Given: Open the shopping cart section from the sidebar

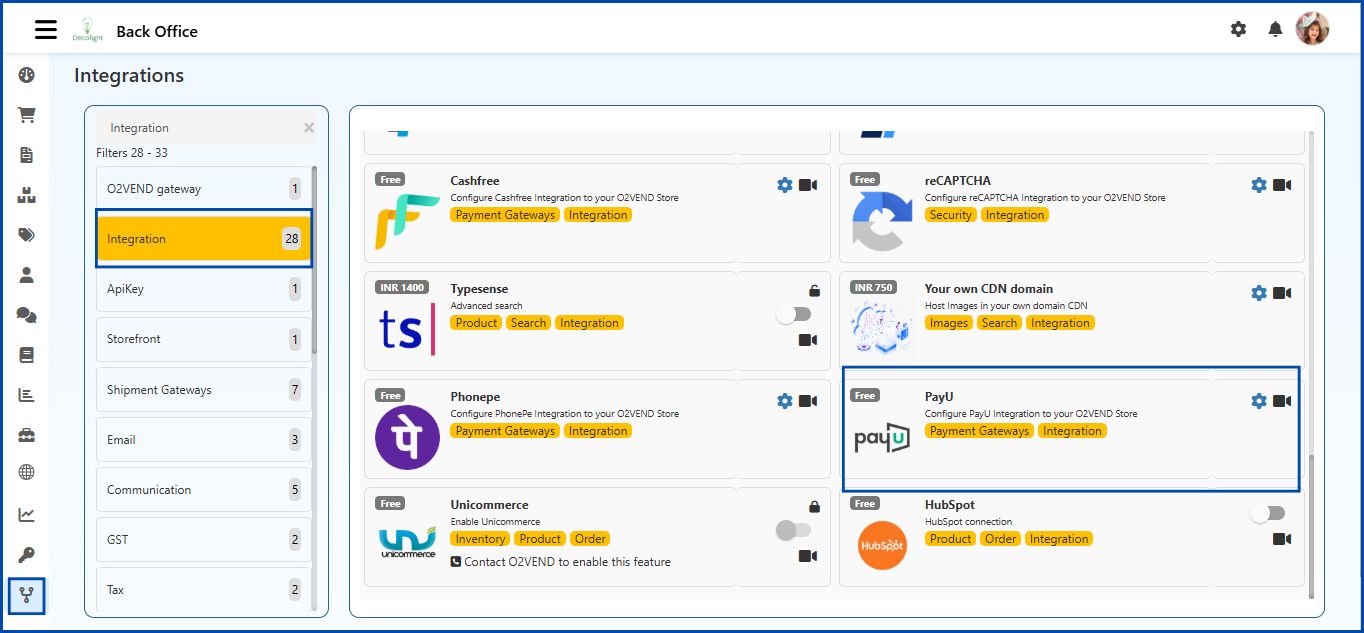Looking at the screenshot, I should click(x=27, y=114).
